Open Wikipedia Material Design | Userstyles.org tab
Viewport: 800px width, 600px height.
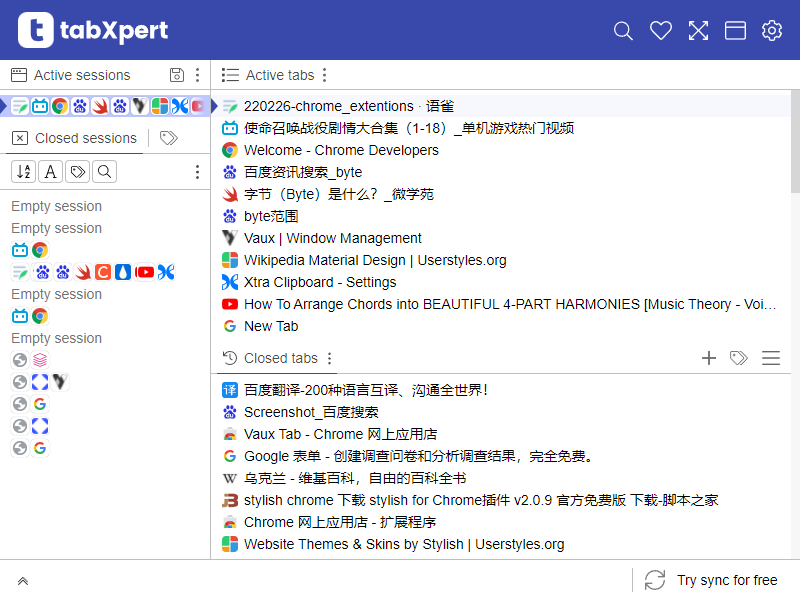coord(501,260)
